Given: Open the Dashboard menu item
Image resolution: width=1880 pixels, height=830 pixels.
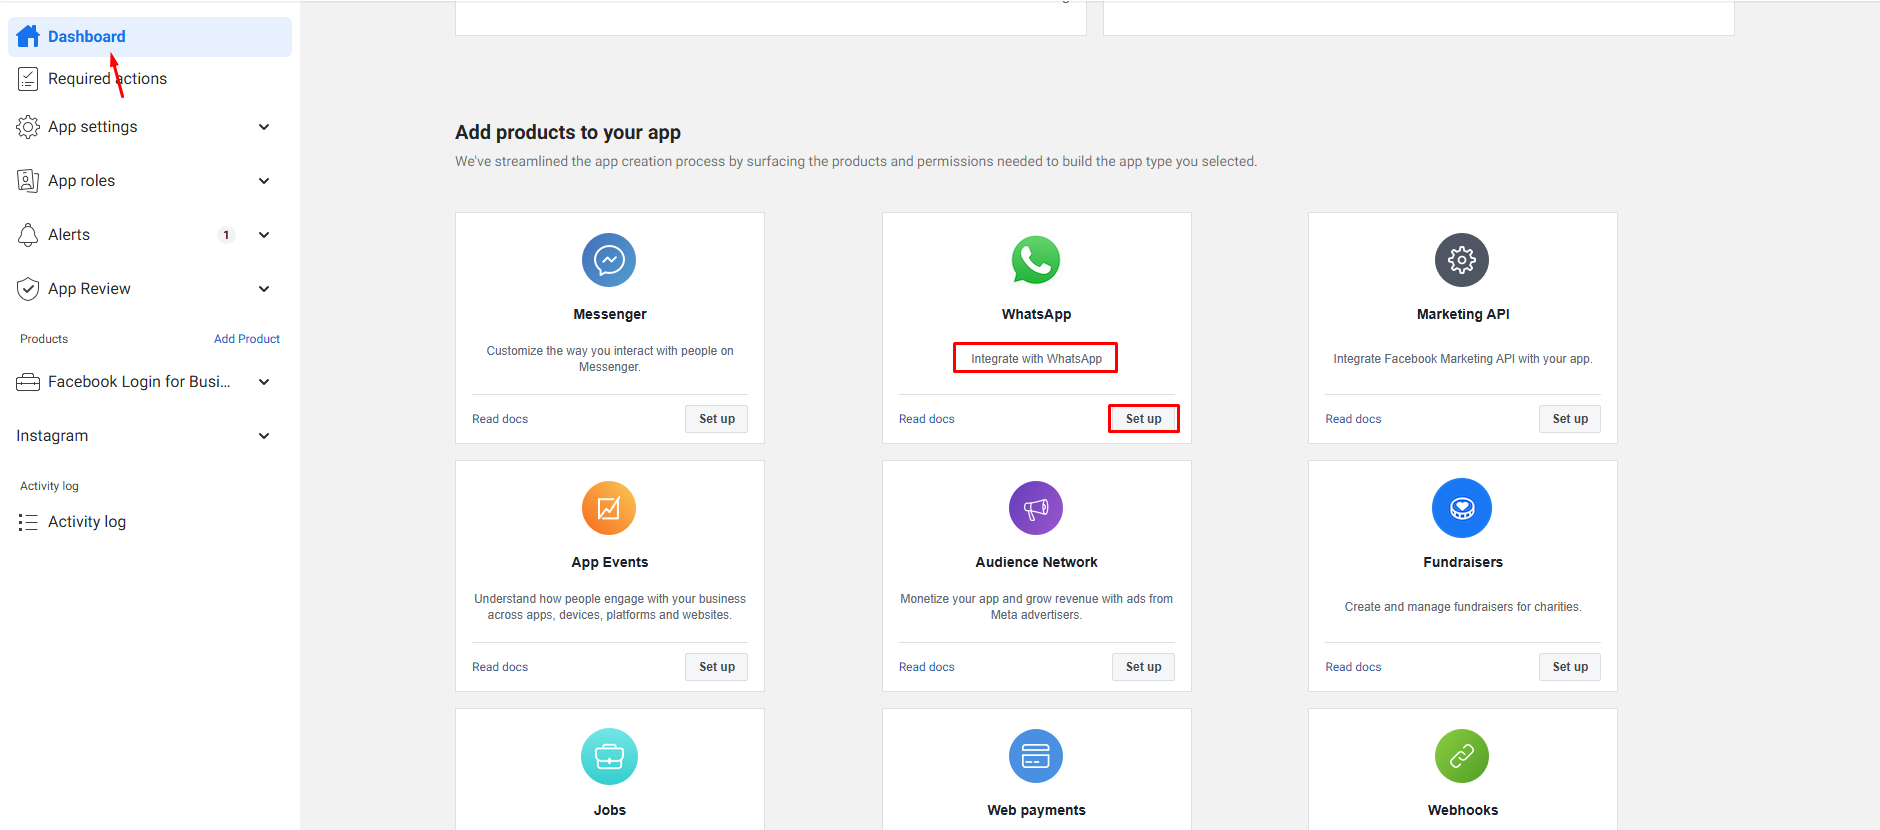Looking at the screenshot, I should [87, 37].
